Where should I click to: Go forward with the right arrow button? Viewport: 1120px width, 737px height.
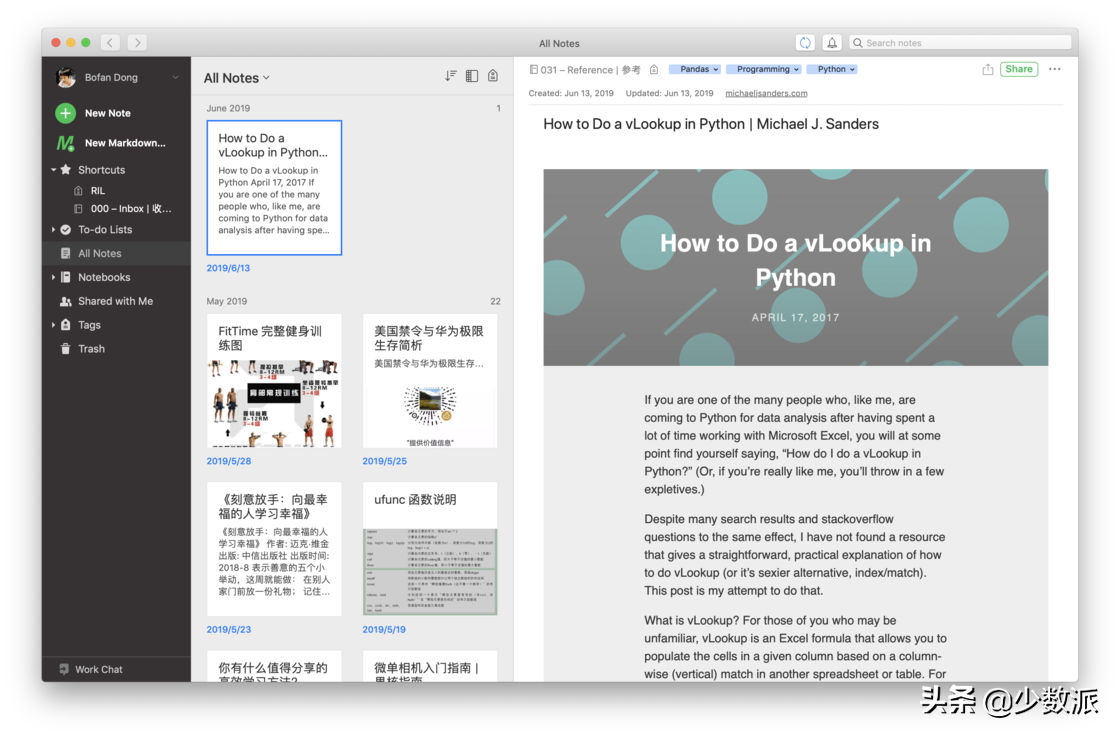(x=137, y=43)
